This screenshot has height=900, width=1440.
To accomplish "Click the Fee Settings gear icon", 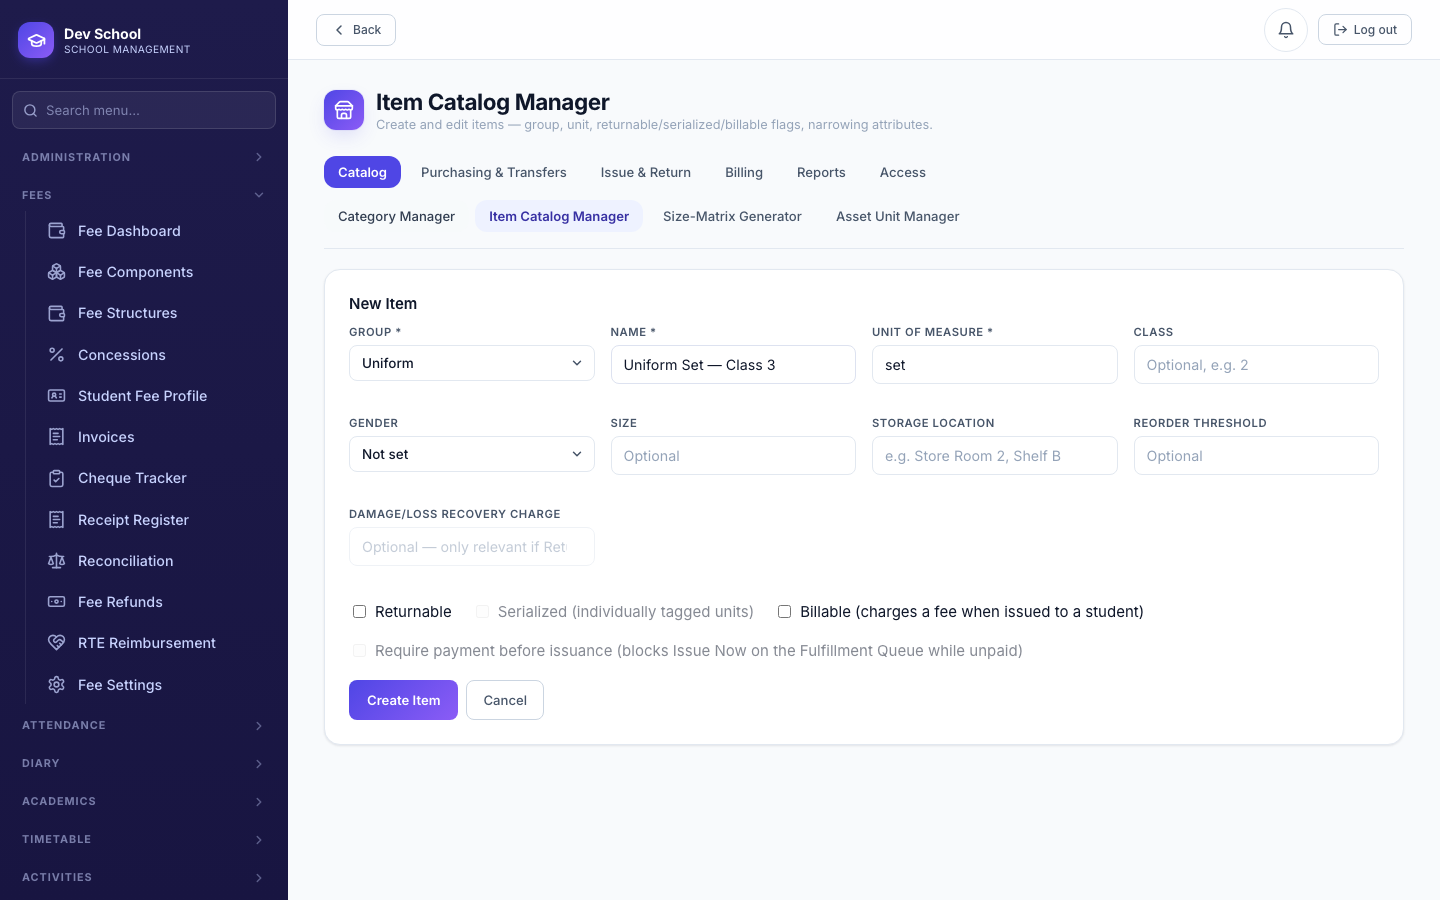I will 57,685.
